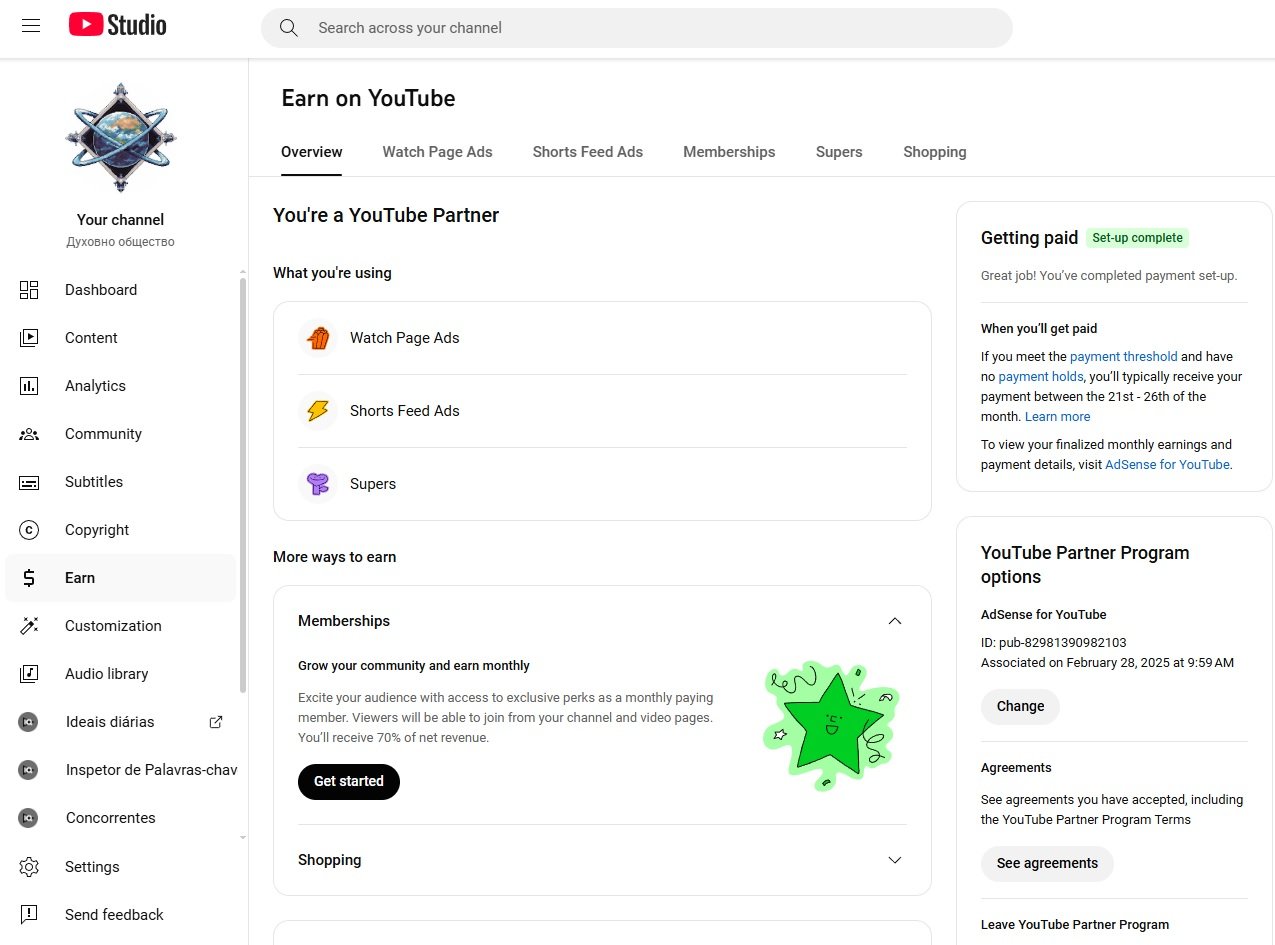Screen dimensions: 1275x945
Task: Click the green star Memberships illustration
Action: [832, 726]
